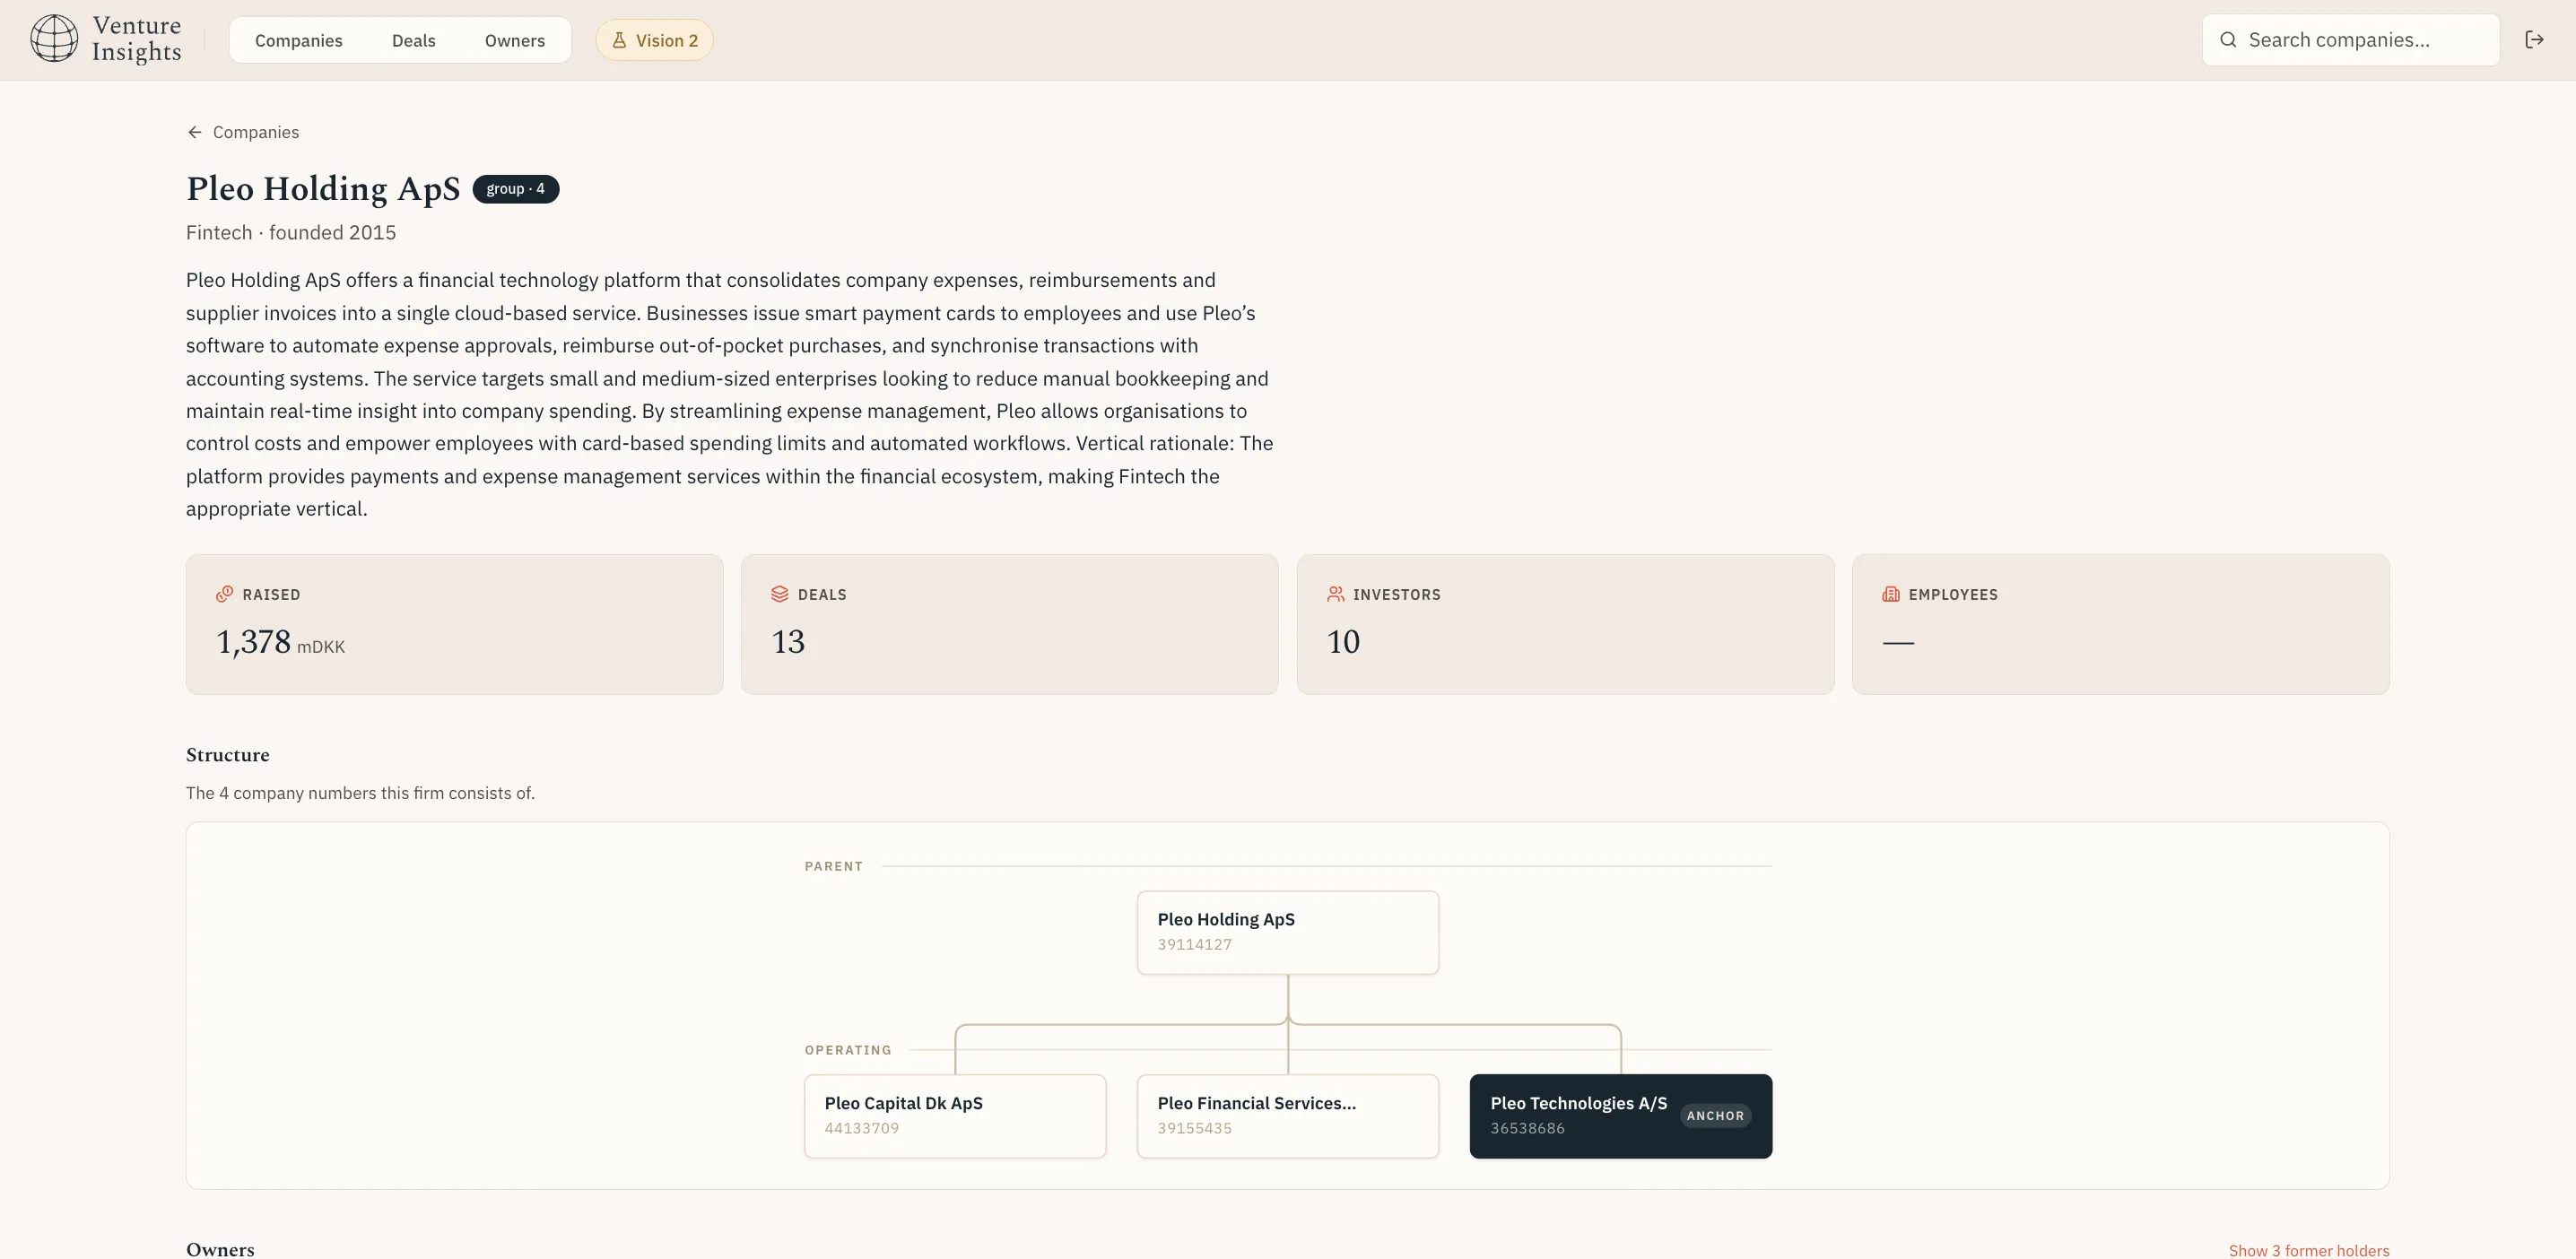Click the ANCHOR badge on Pleo Technologies
2576x1259 pixels.
tap(1715, 1116)
